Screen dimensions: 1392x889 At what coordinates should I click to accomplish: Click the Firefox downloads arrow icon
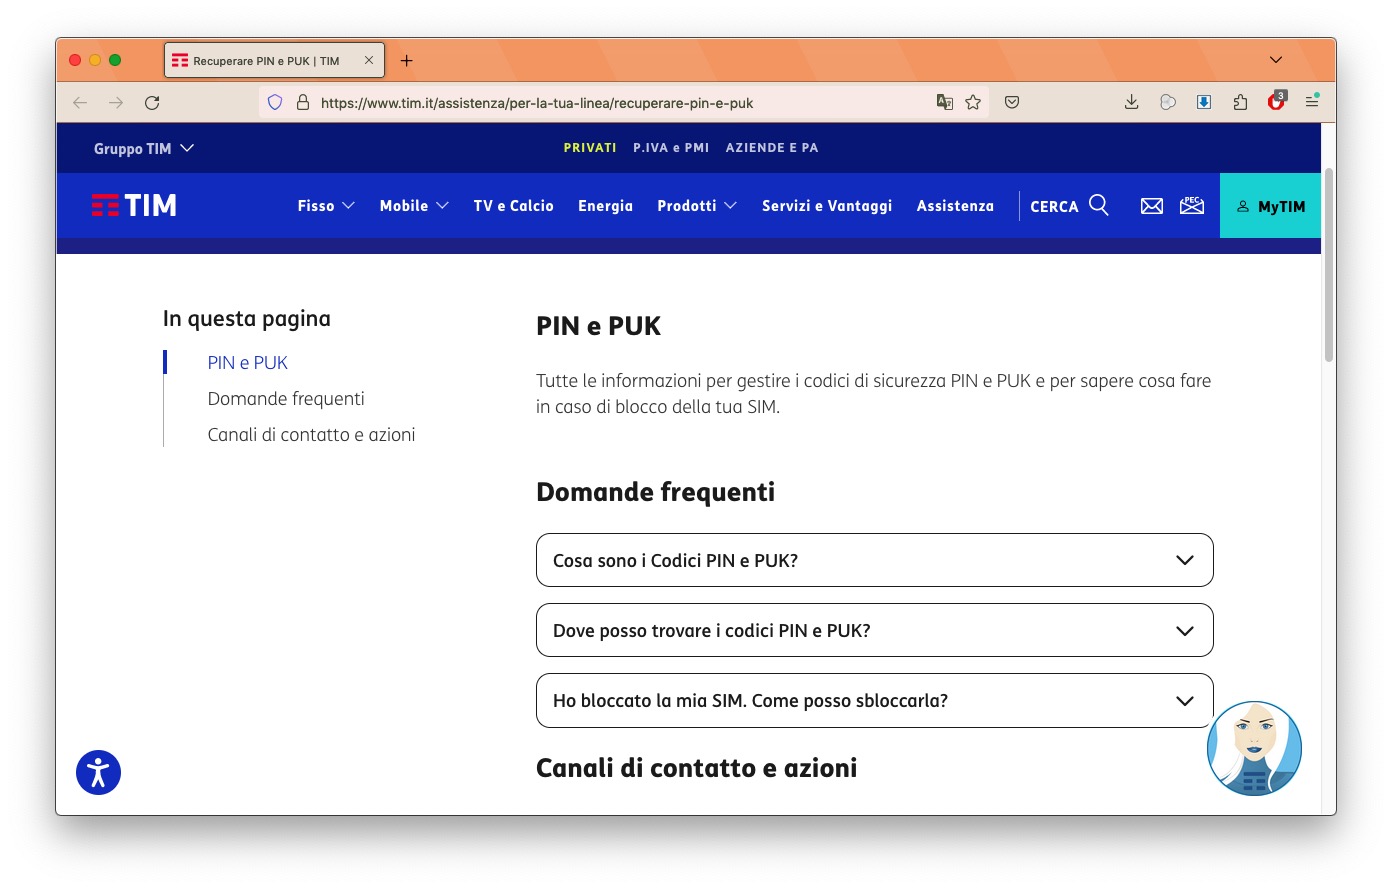[x=1131, y=101]
